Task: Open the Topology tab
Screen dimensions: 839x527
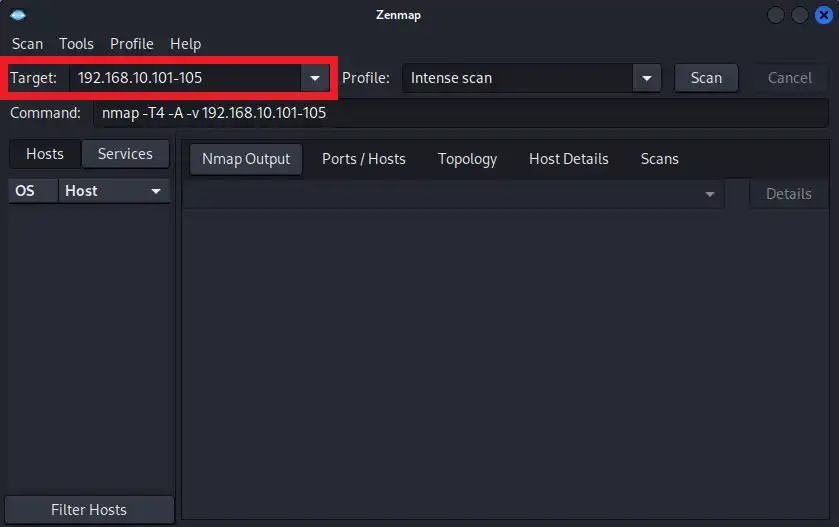Action: pyautogui.click(x=467, y=159)
